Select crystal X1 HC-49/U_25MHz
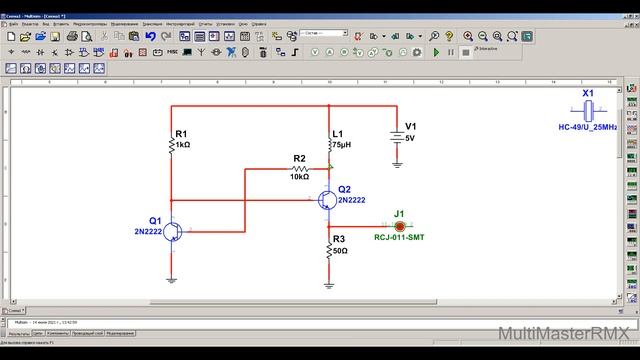Image resolution: width=640 pixels, height=360 pixels. pyautogui.click(x=588, y=110)
